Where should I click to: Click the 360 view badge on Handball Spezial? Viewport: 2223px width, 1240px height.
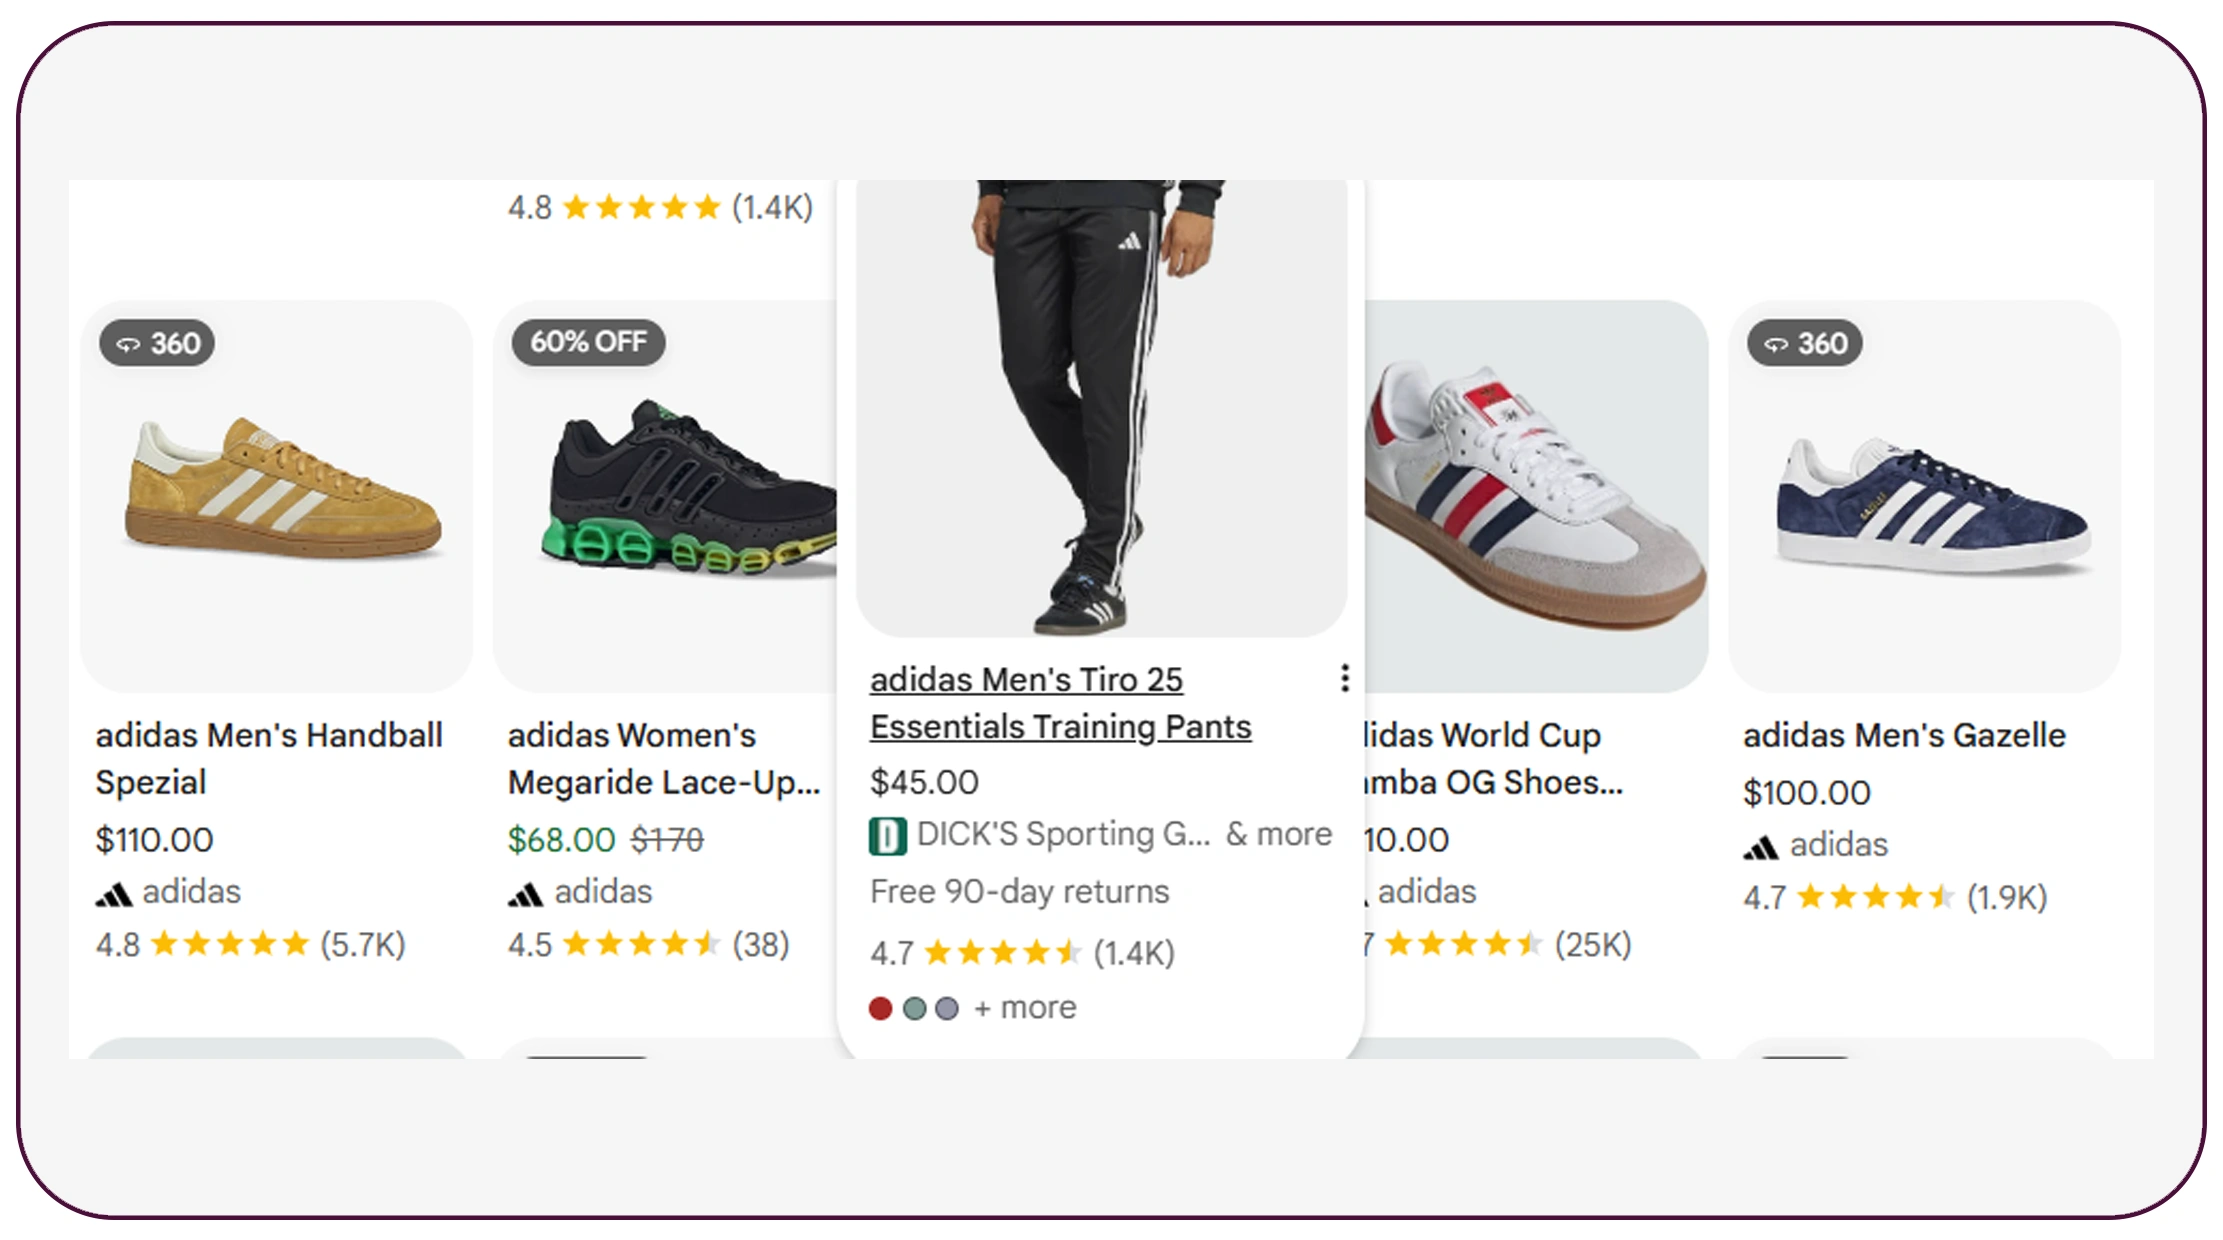157,343
